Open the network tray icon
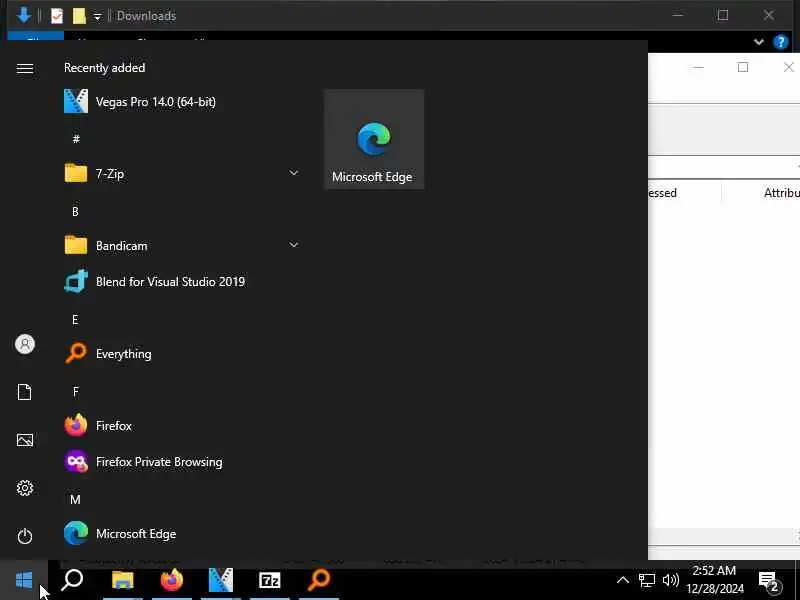Screen dimensions: 800x600 click(x=647, y=581)
